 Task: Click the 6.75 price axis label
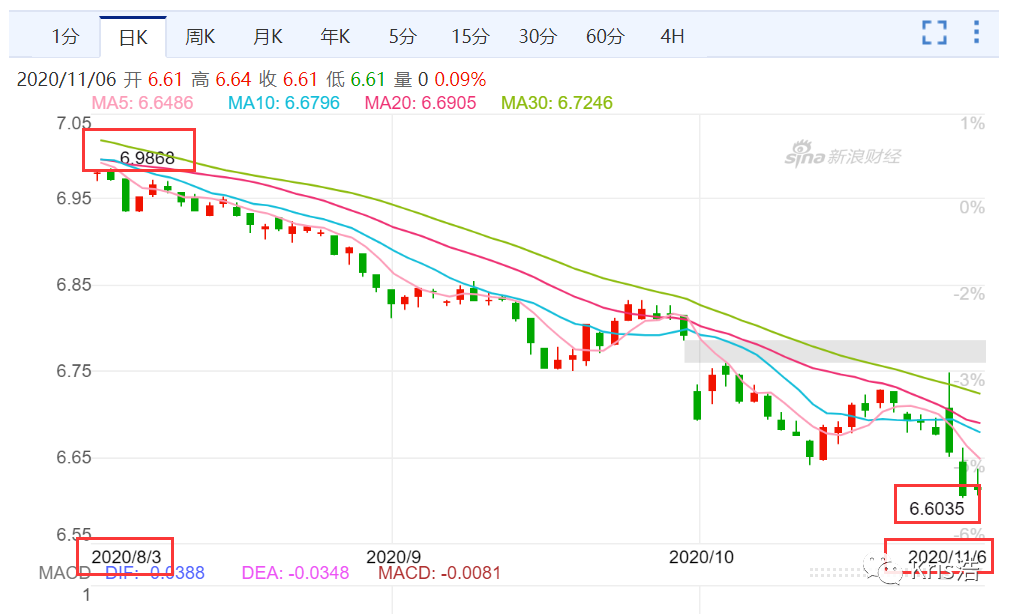[74, 371]
